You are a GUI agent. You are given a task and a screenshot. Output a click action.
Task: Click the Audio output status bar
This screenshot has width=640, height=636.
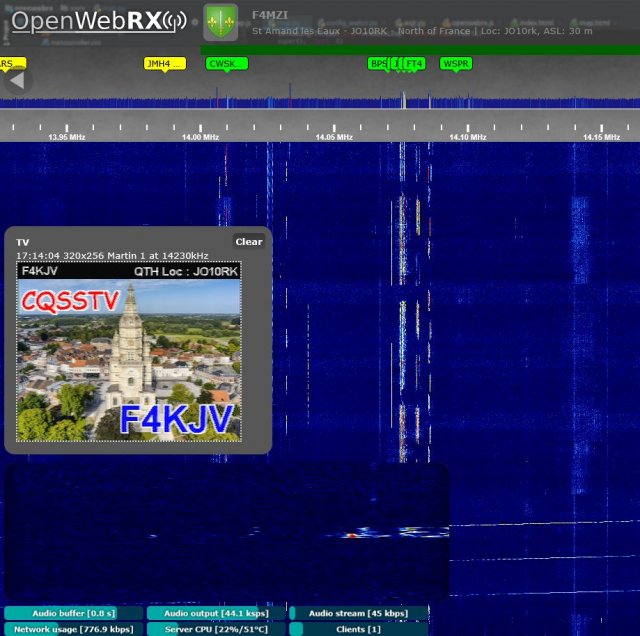[x=216, y=613]
